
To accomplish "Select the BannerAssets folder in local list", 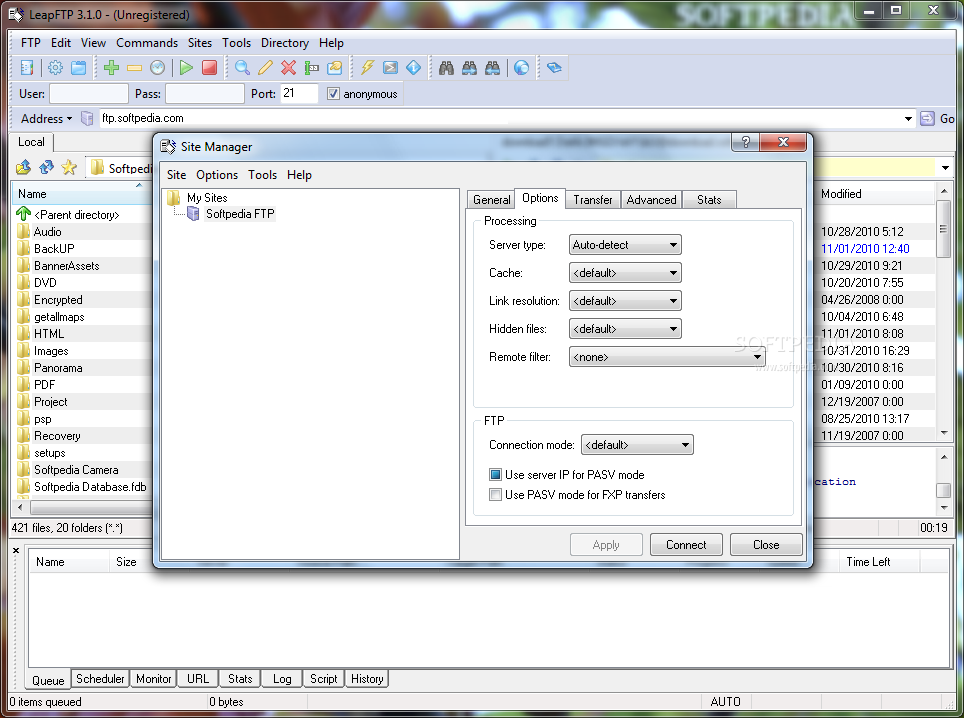I will tap(66, 266).
